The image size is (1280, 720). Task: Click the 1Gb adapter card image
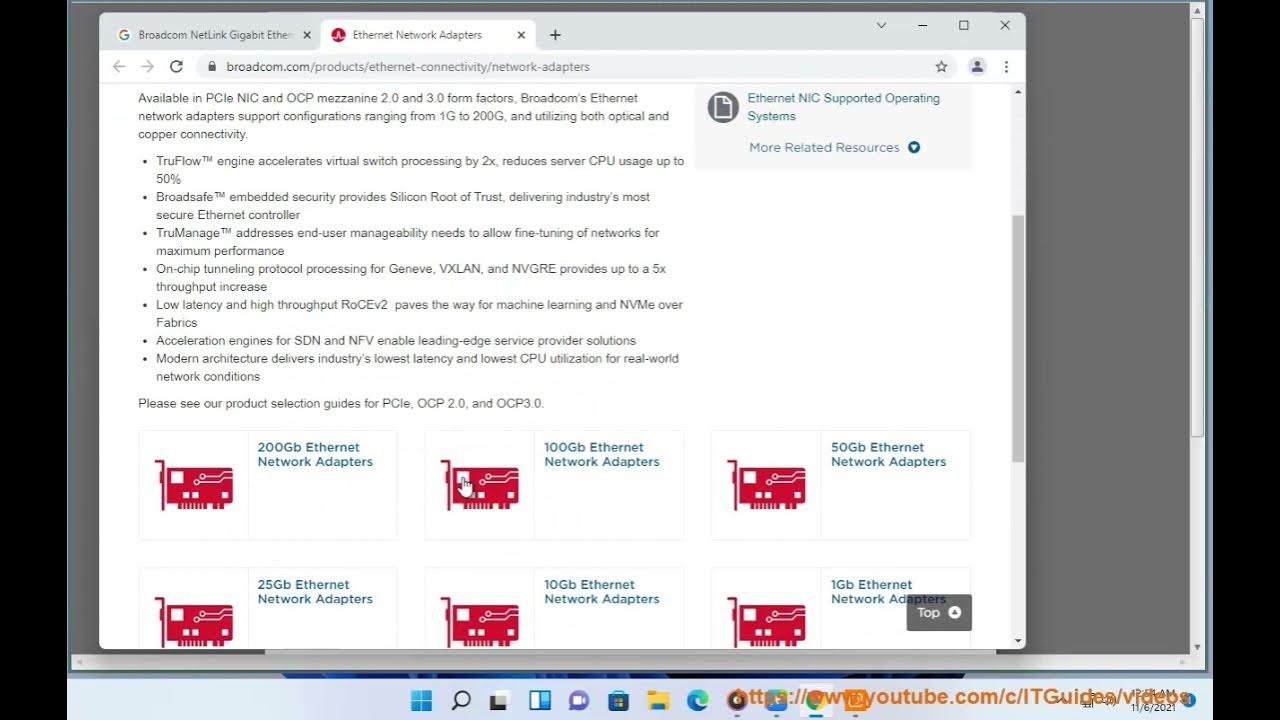[x=767, y=622]
